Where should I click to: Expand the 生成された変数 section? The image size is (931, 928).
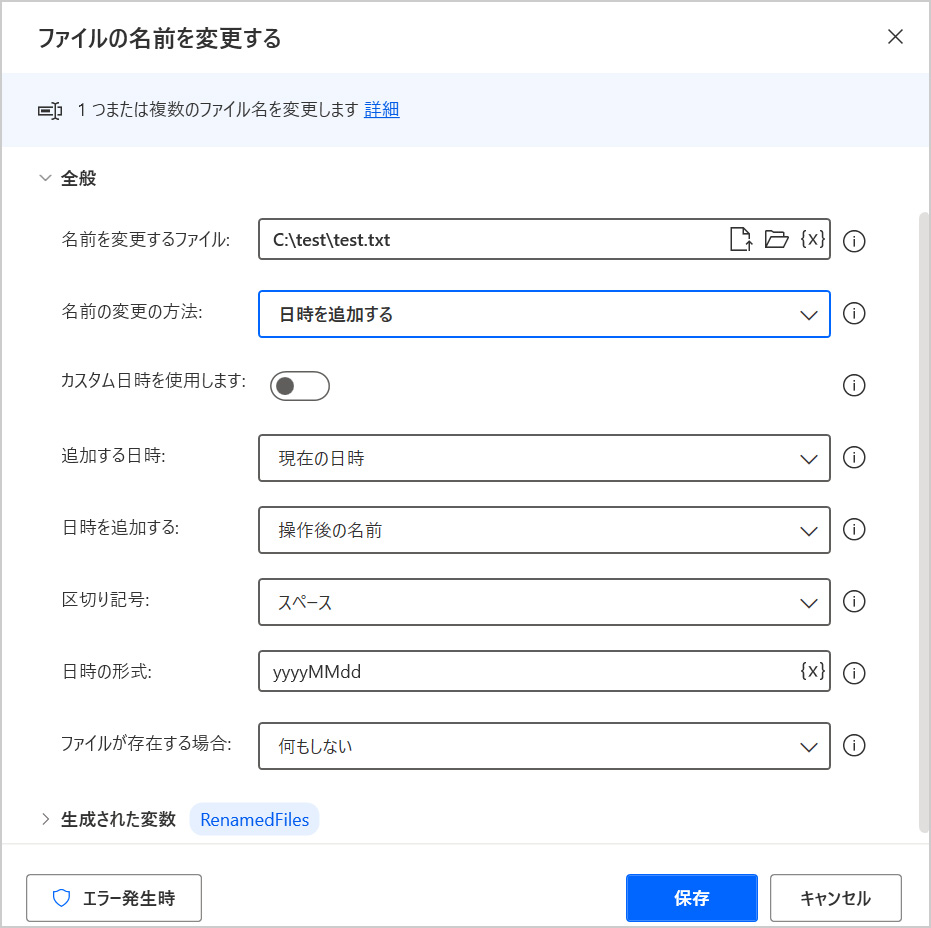click(45, 820)
